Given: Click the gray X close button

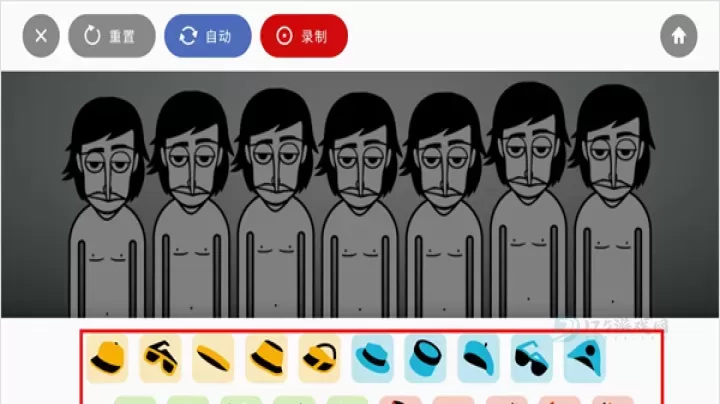Looking at the screenshot, I should [41, 36].
